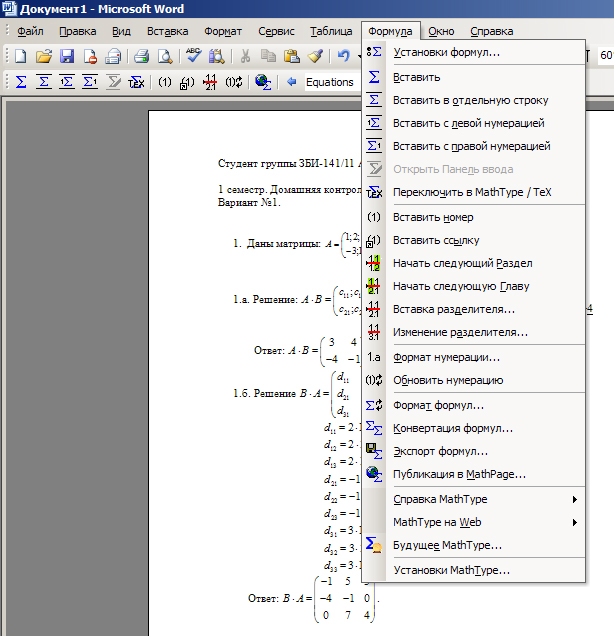Click the Print icon in standard toolbar

[x=142, y=56]
